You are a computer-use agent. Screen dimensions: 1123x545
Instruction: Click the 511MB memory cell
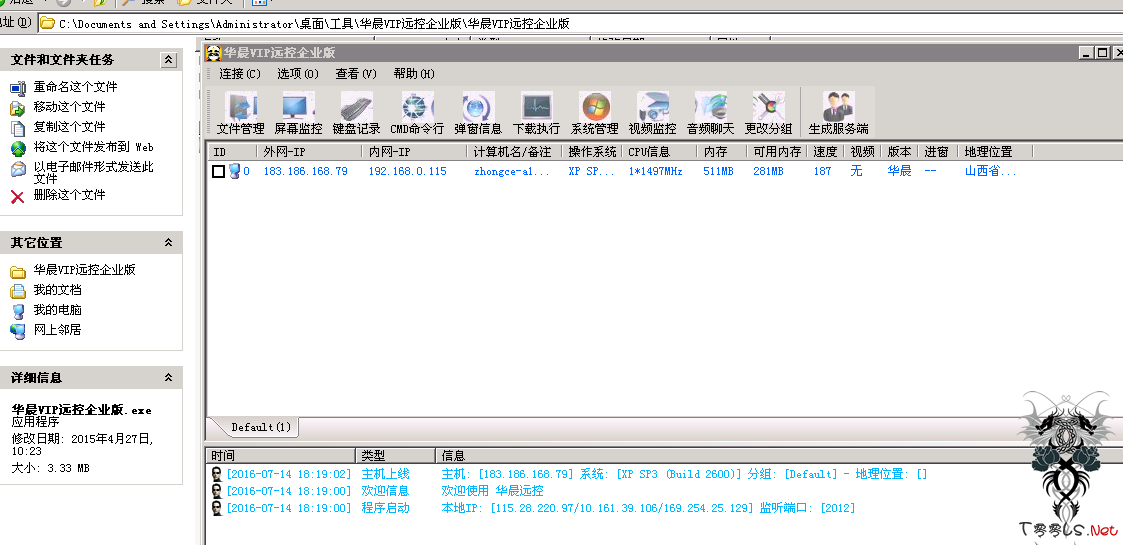click(x=718, y=171)
